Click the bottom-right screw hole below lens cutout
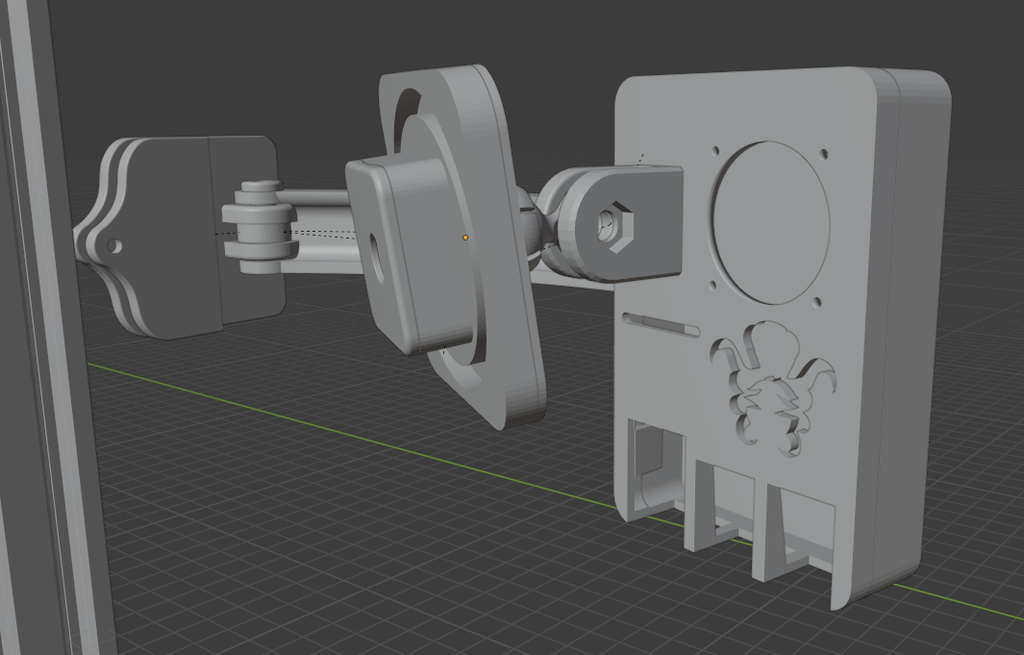1024x655 pixels. 816,303
